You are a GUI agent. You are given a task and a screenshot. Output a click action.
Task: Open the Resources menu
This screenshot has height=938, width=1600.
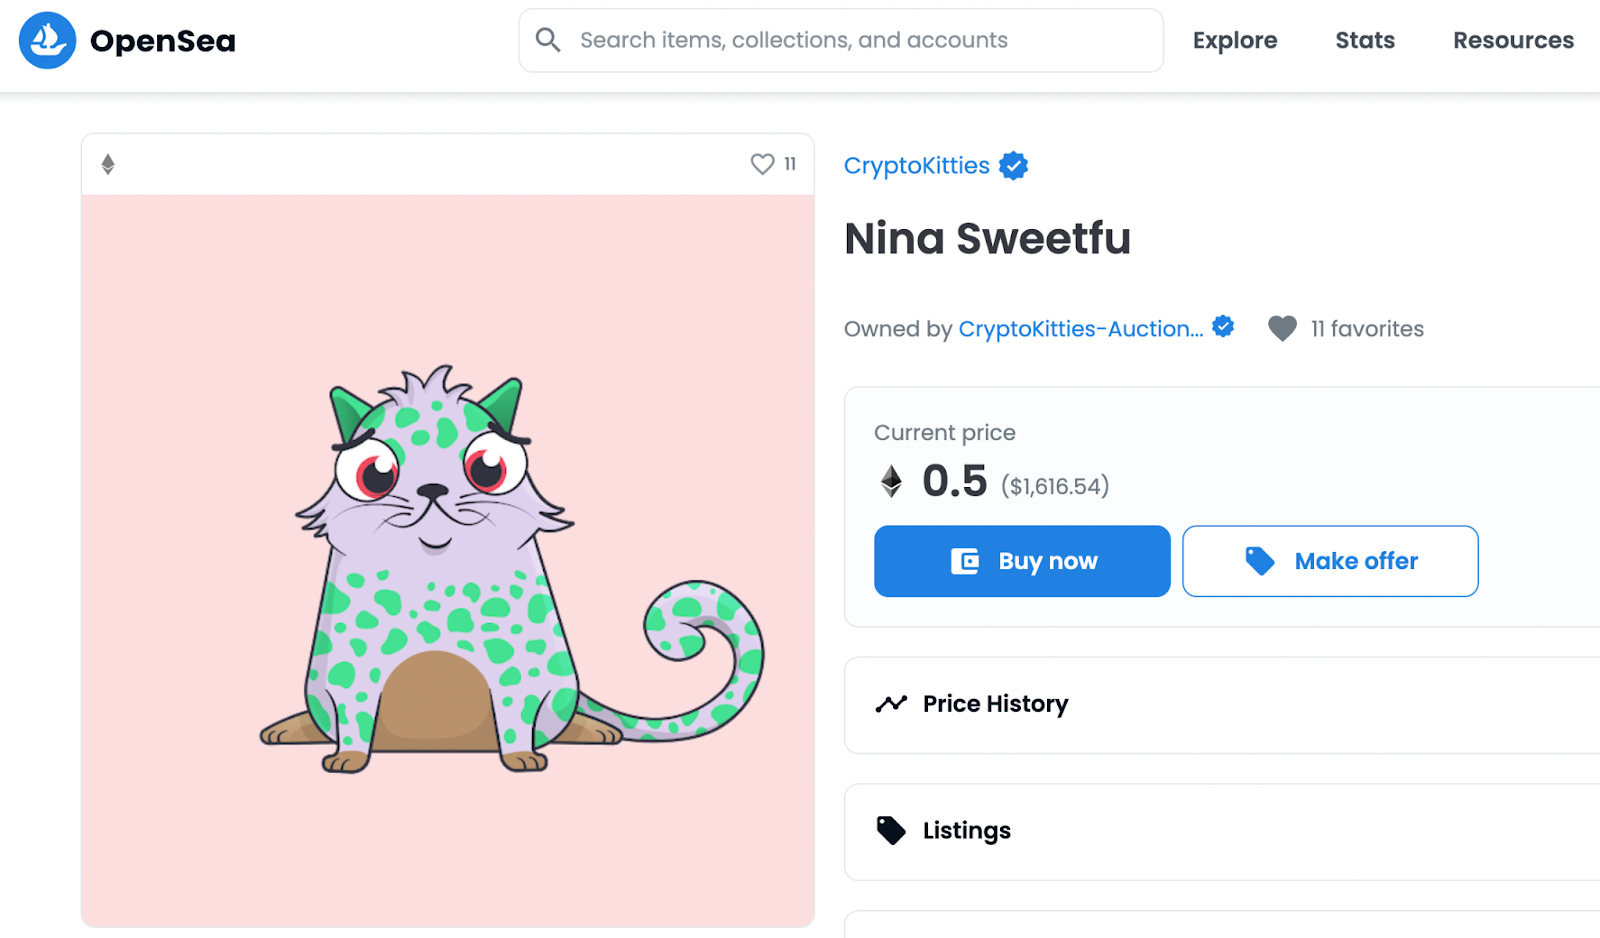click(x=1513, y=41)
